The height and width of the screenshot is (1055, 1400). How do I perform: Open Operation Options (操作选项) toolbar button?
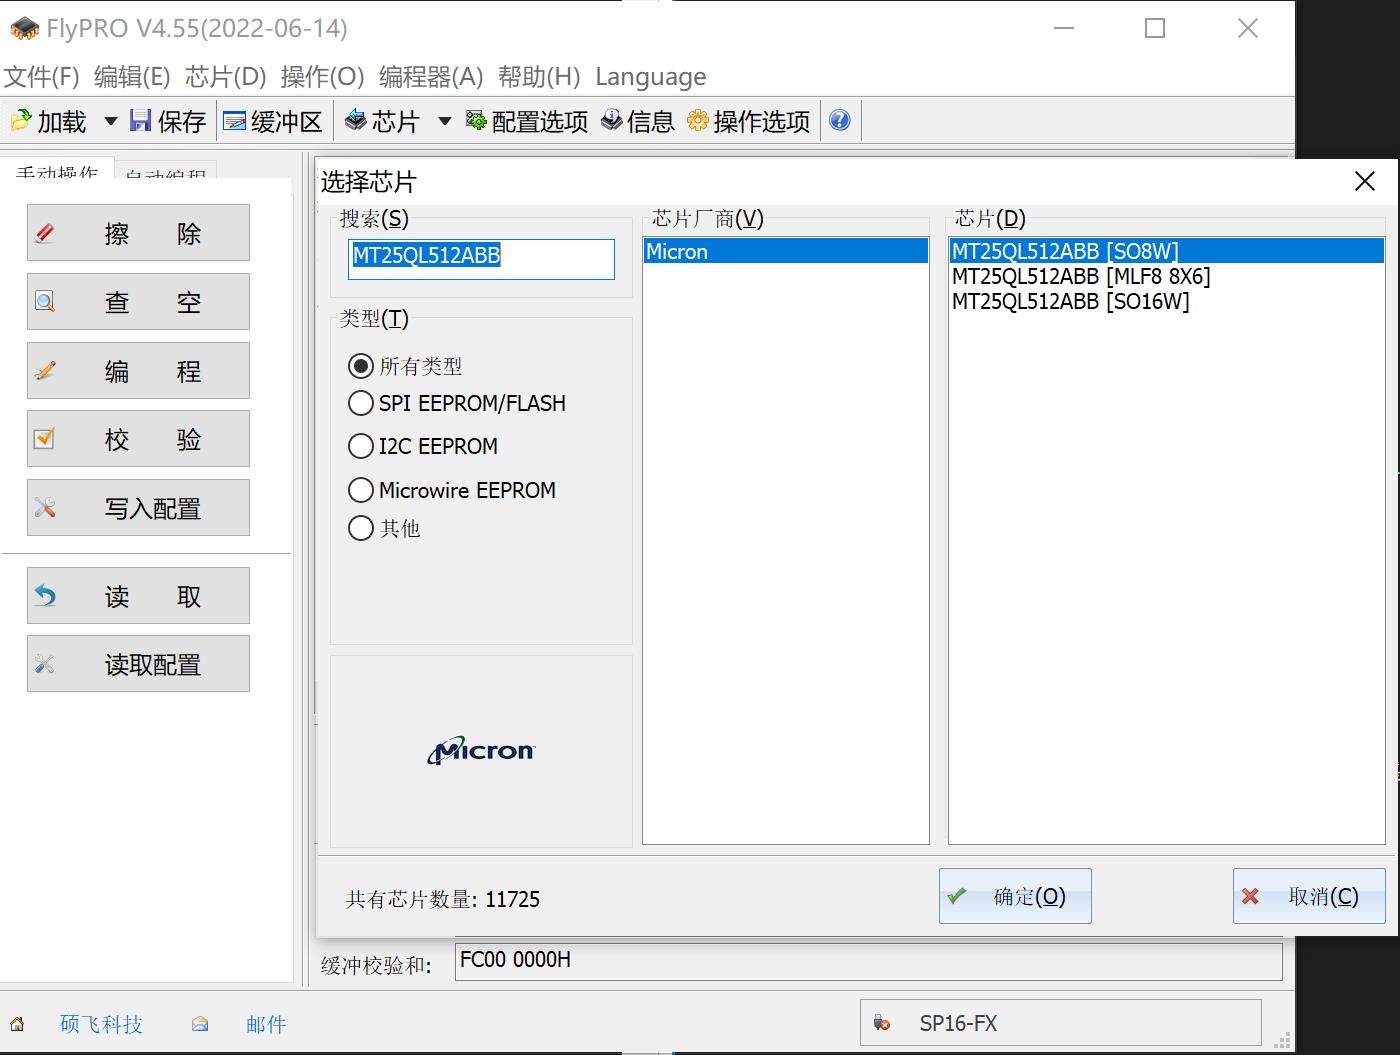(748, 121)
